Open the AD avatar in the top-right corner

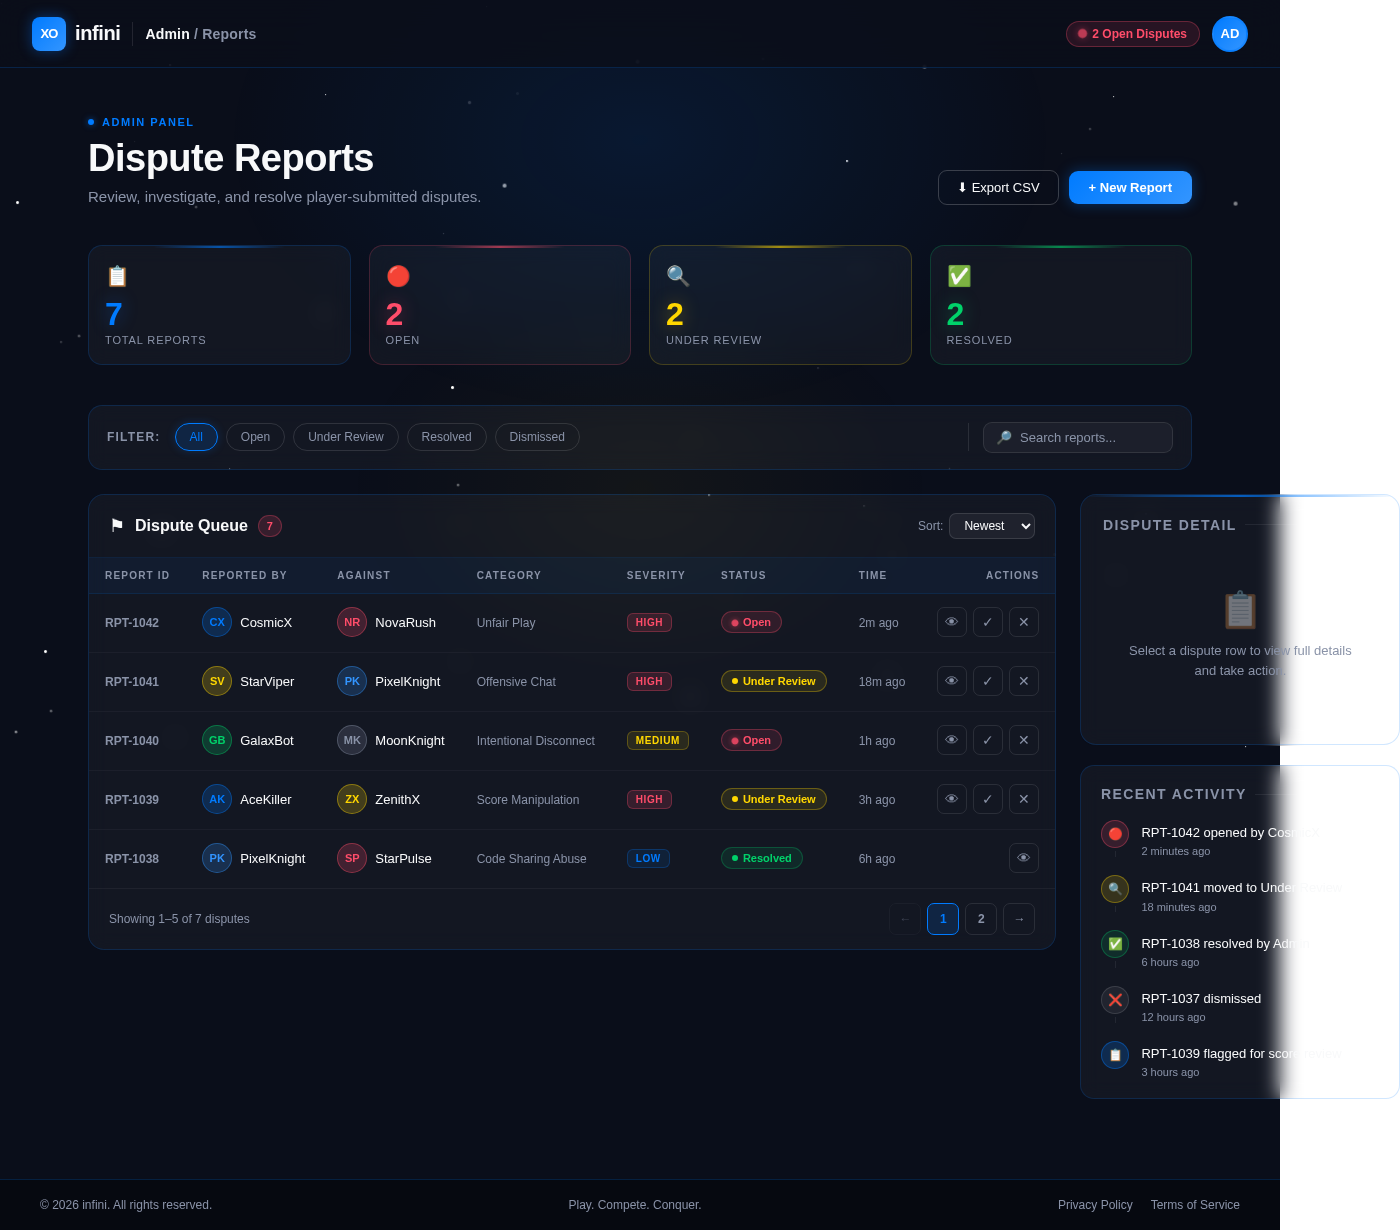tap(1230, 33)
